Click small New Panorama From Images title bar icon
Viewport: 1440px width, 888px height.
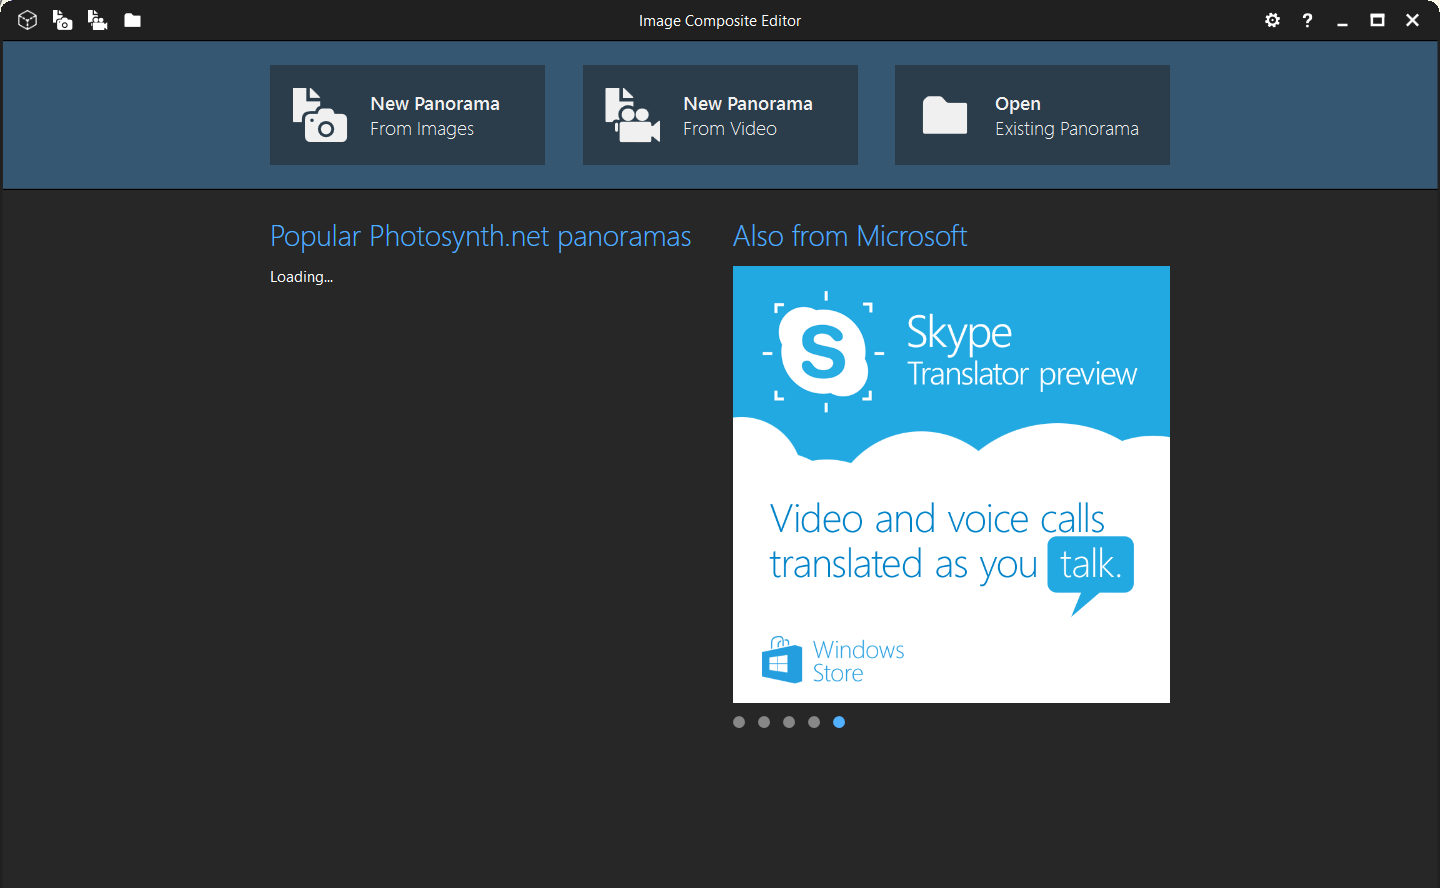tap(62, 20)
